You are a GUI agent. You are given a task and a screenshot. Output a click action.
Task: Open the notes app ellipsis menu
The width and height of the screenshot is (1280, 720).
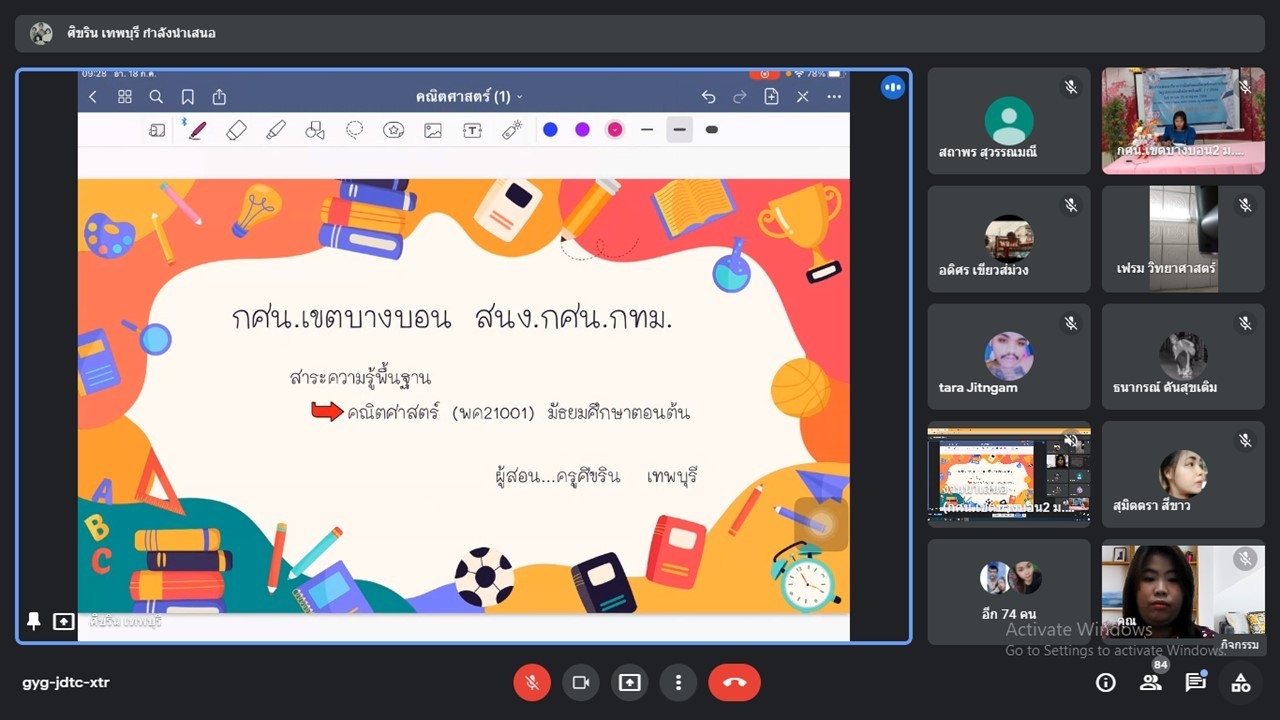coord(834,97)
